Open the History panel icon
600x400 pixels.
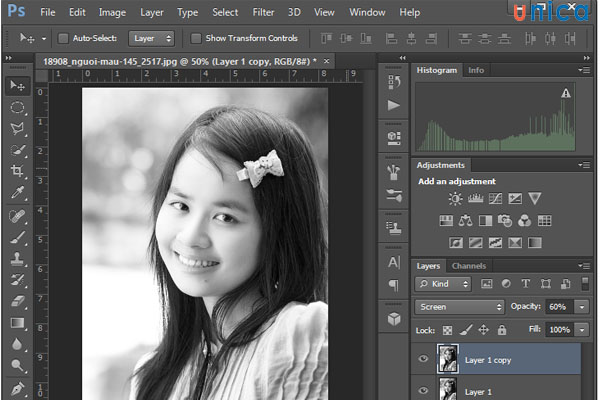tap(394, 82)
